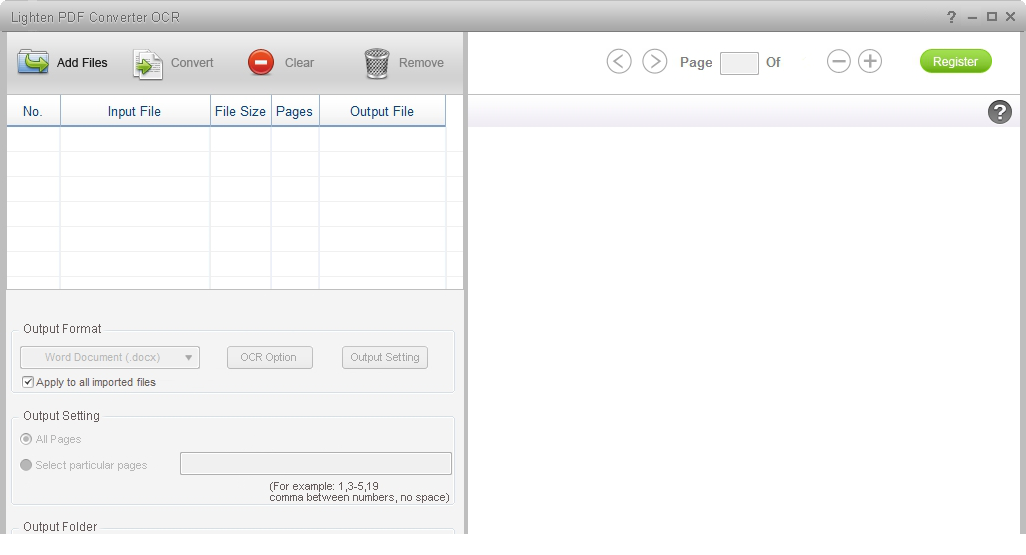Open help with the dark question-mark circle
Viewport: 1026px width, 555px height.
(x=999, y=112)
